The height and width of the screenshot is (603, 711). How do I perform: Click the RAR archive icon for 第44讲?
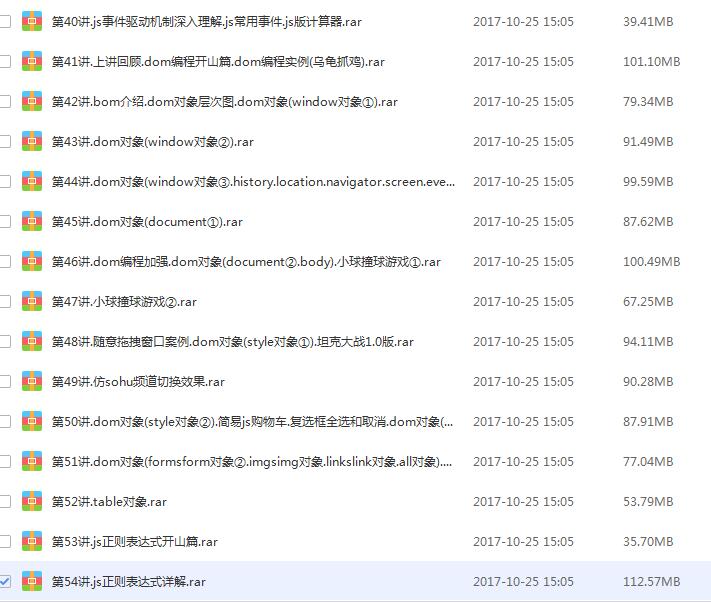pyautogui.click(x=32, y=181)
